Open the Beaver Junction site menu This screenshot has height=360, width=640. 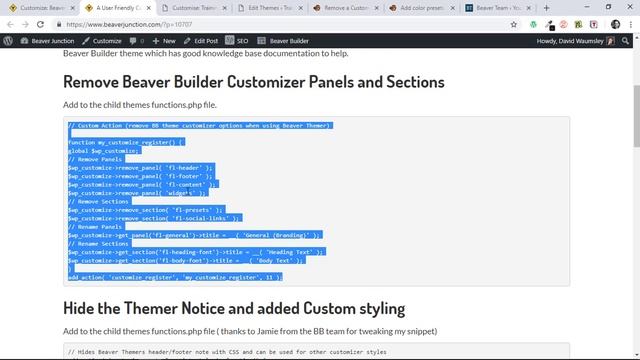point(47,41)
